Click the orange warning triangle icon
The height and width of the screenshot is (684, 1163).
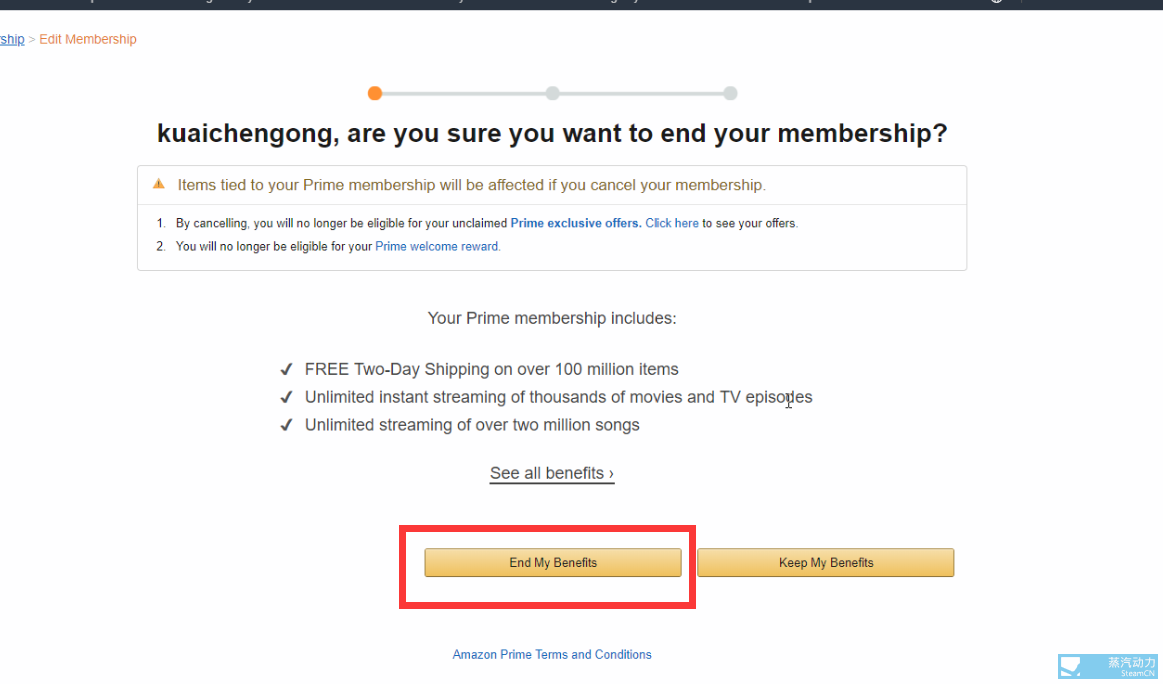tap(158, 185)
